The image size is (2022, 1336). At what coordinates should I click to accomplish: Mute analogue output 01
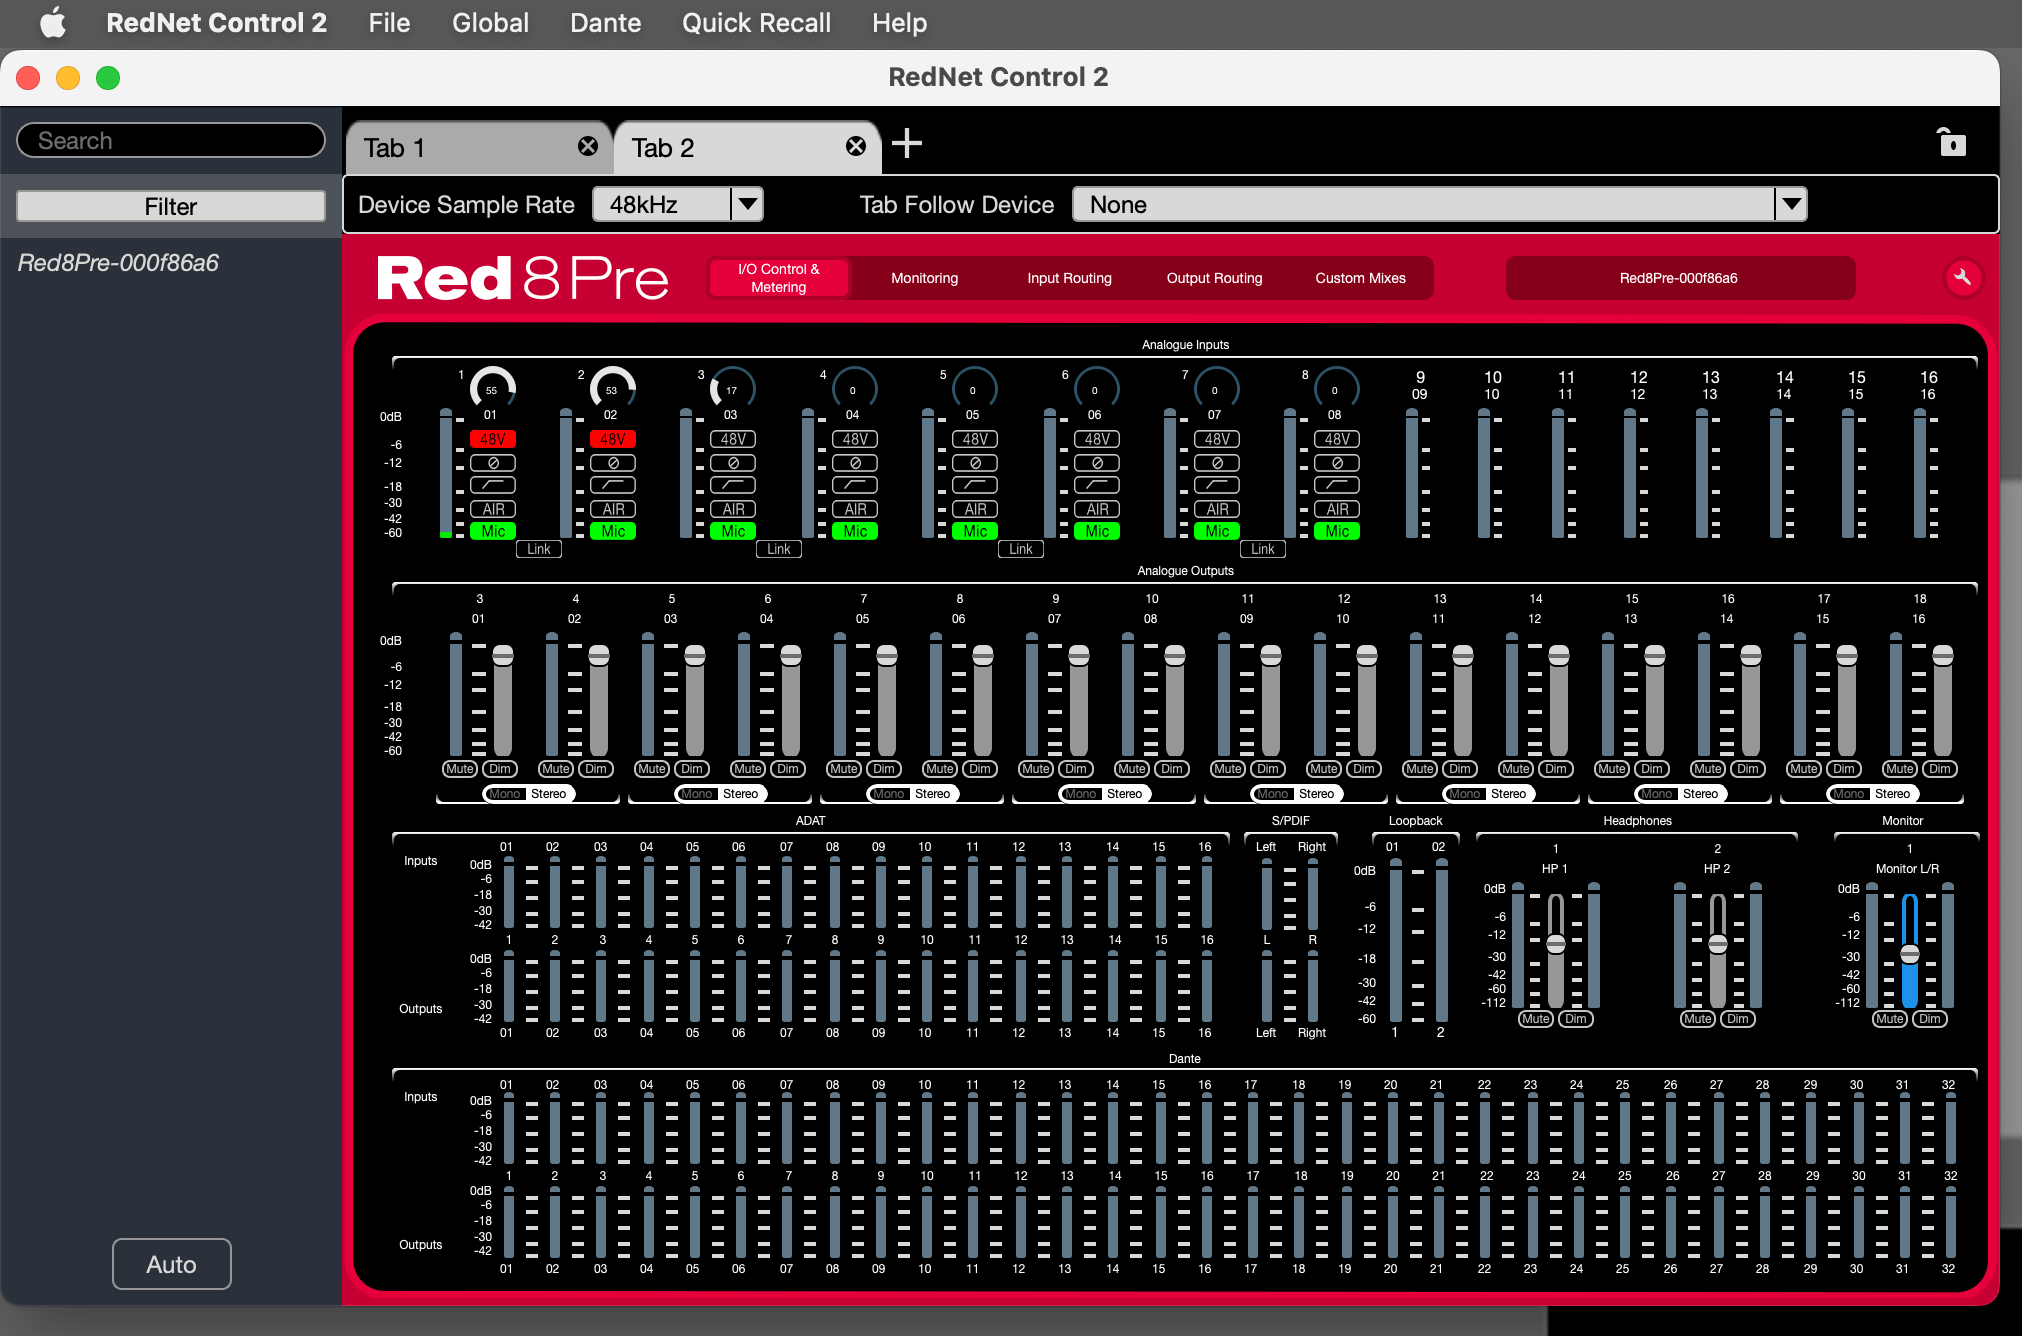(x=460, y=769)
